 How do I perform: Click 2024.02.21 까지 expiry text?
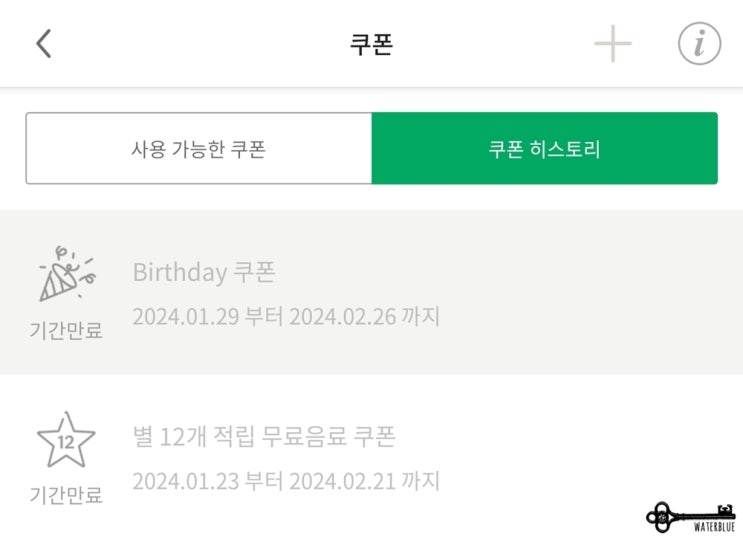[364, 481]
